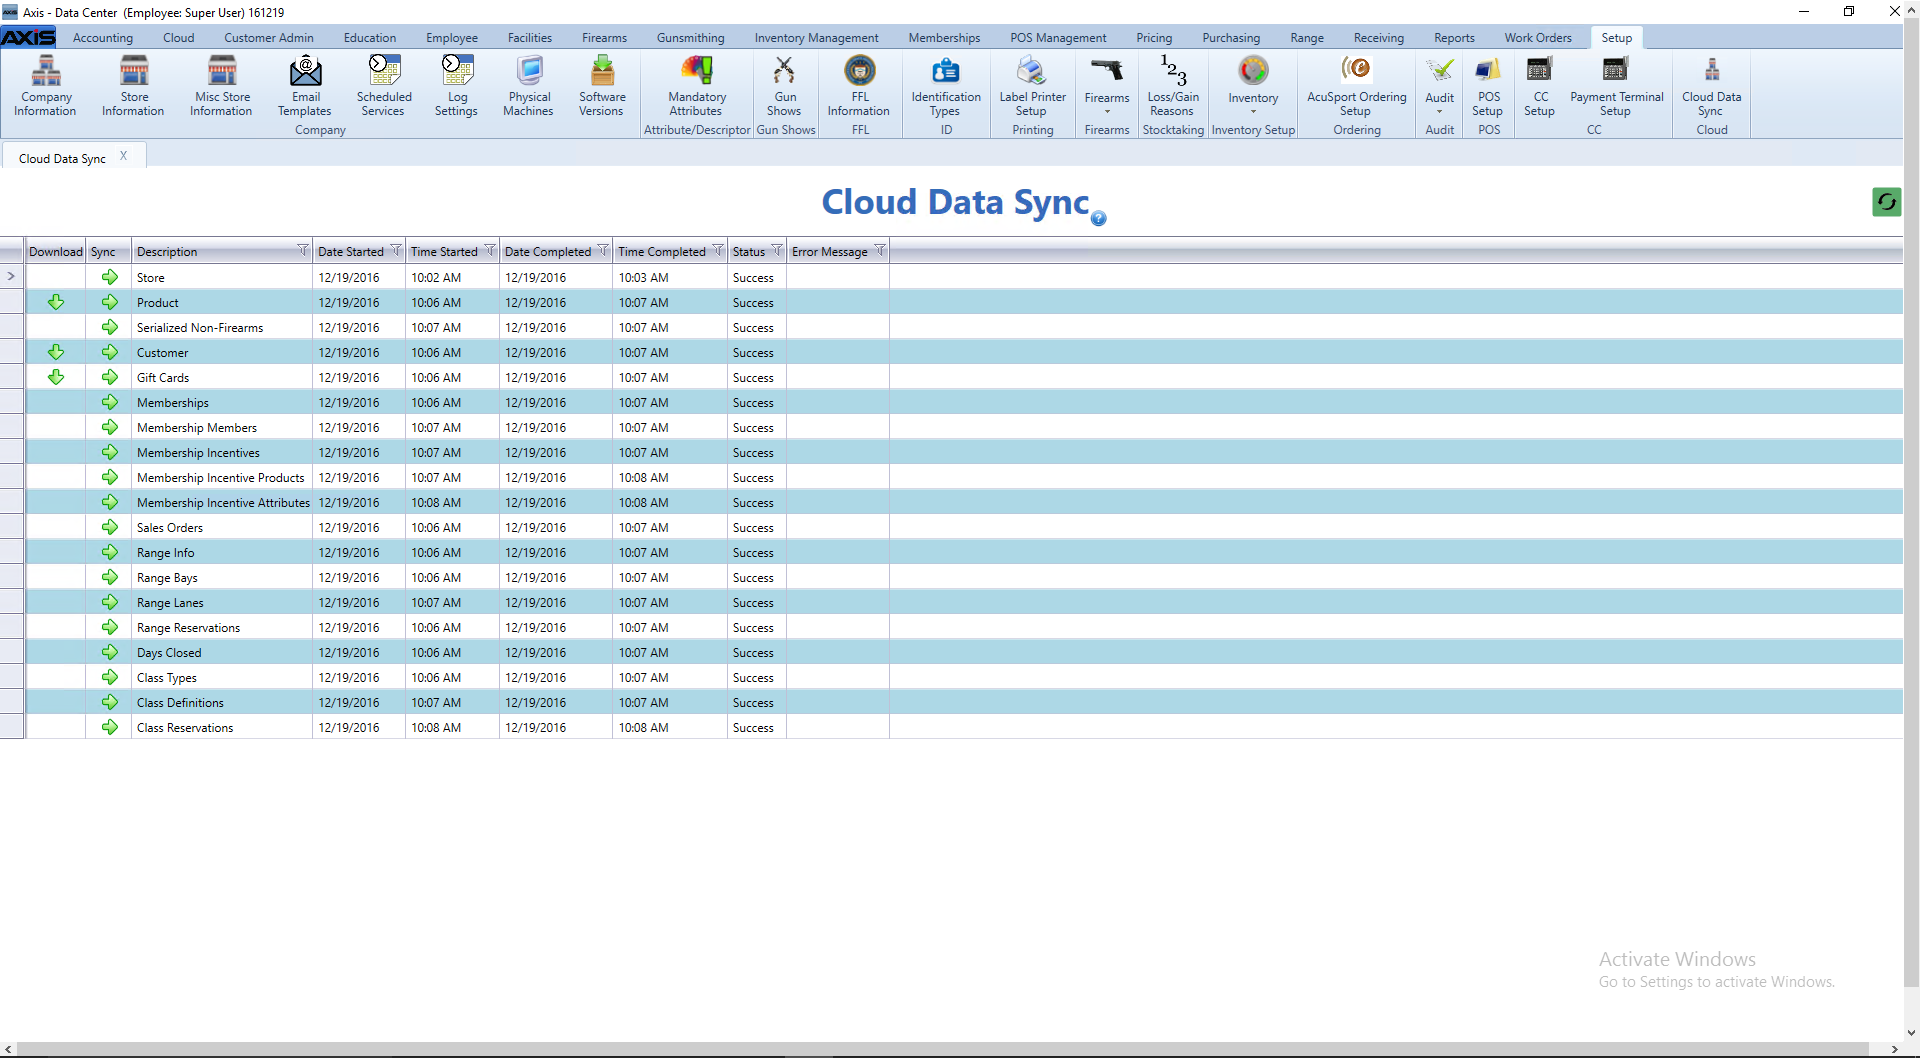Viewport: 1920px width, 1058px height.
Task: Open Loss/Gain Reasons
Action: coord(1173,86)
